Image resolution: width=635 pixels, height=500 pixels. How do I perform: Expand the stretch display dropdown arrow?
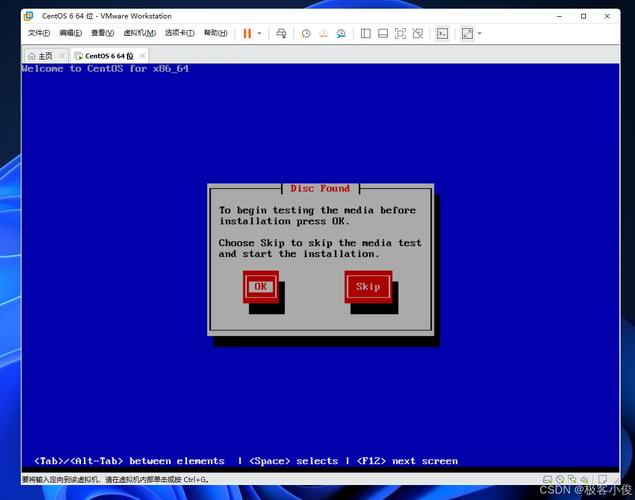tap(479, 34)
